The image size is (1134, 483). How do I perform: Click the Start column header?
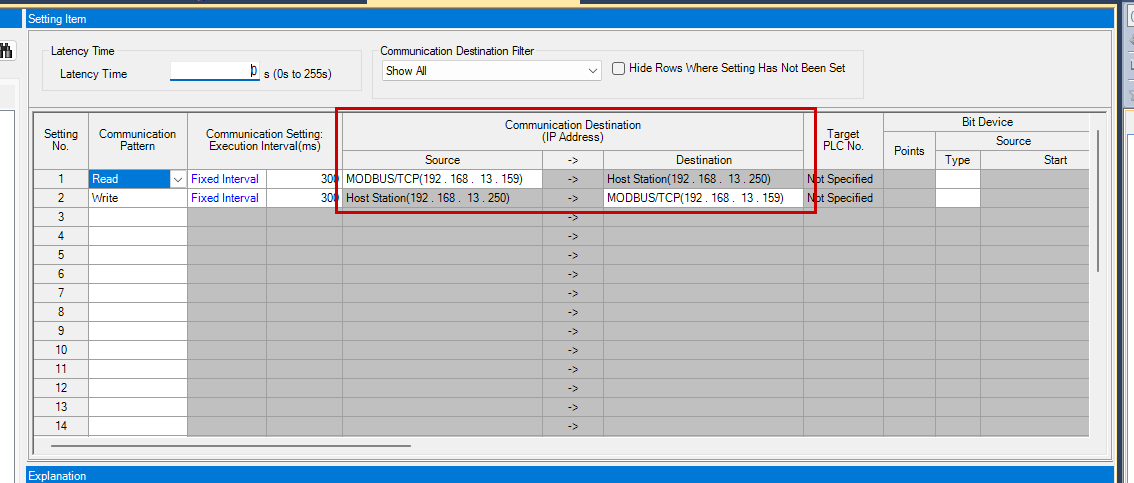point(1035,160)
